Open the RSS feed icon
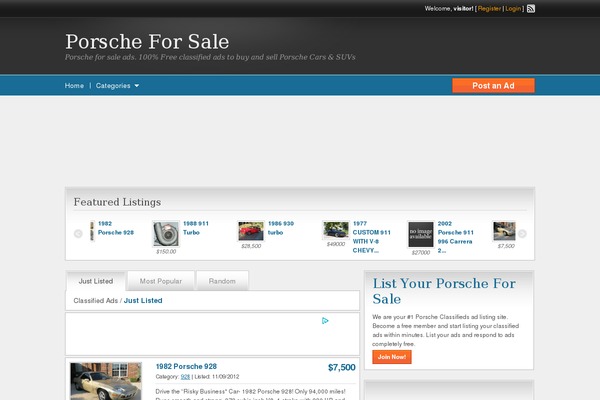 pyautogui.click(x=531, y=8)
